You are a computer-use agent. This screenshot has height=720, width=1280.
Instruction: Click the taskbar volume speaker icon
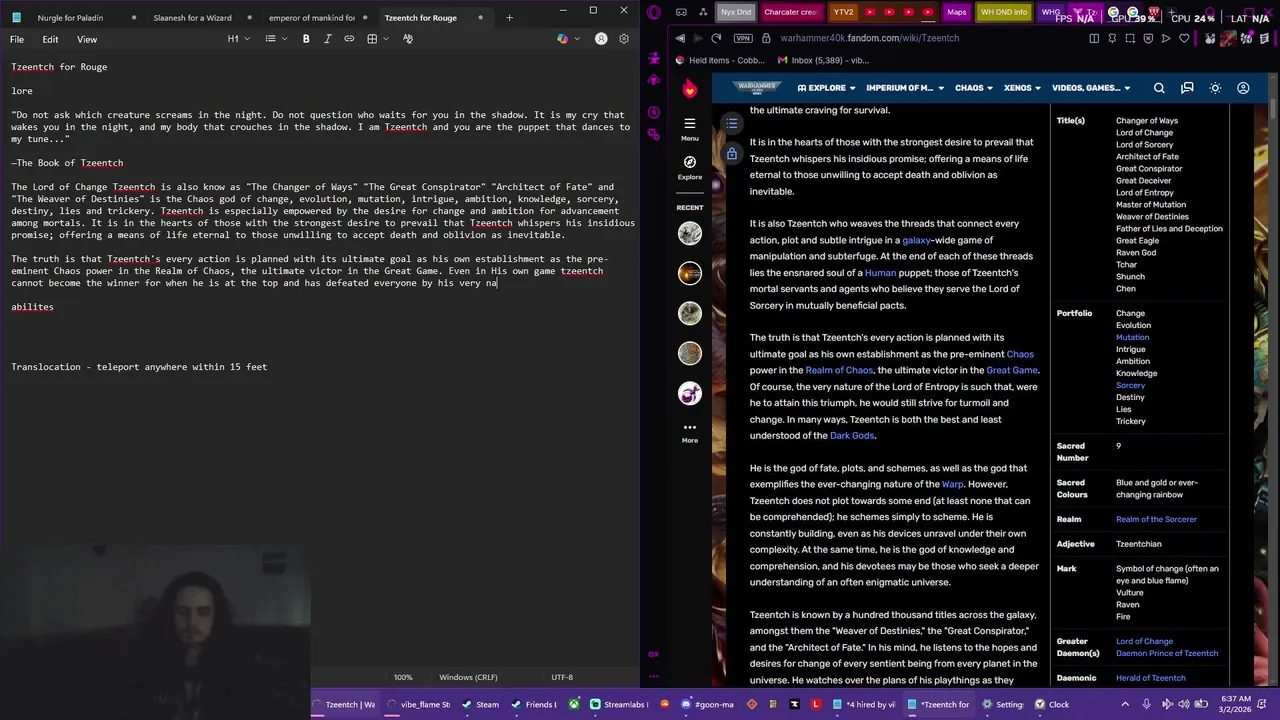(x=1186, y=704)
